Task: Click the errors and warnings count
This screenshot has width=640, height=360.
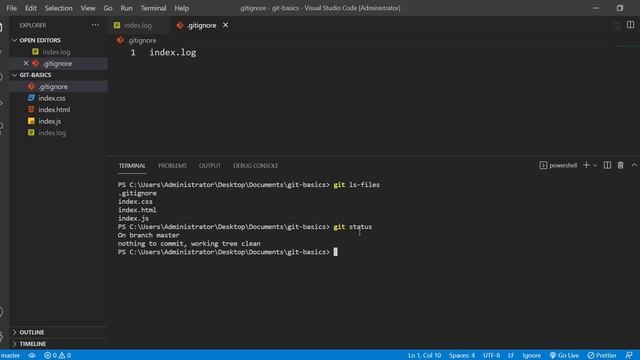Action: click(x=58, y=356)
